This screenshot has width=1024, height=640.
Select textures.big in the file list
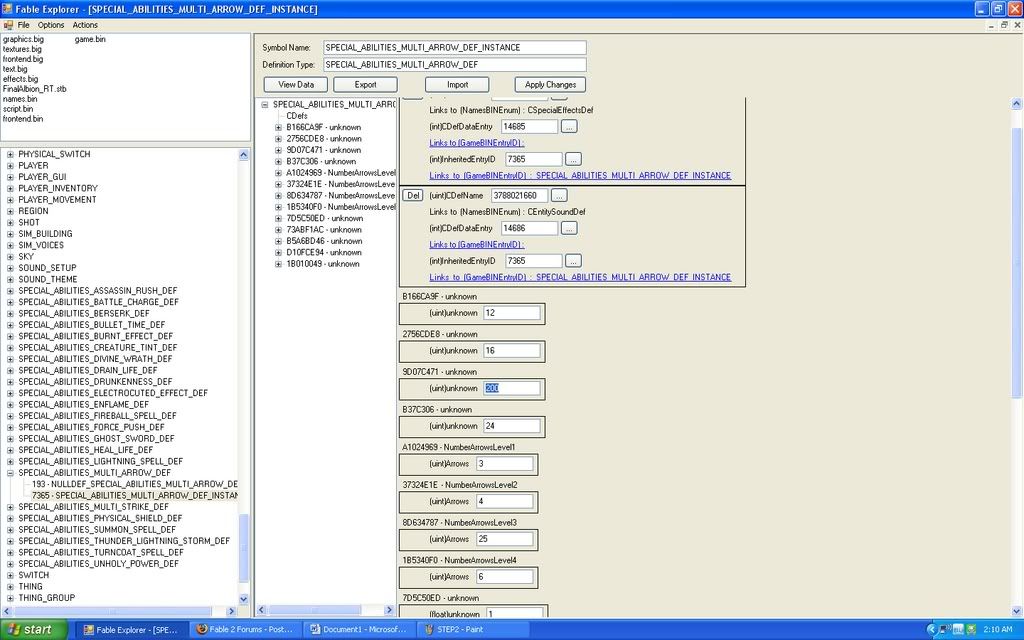pos(22,49)
